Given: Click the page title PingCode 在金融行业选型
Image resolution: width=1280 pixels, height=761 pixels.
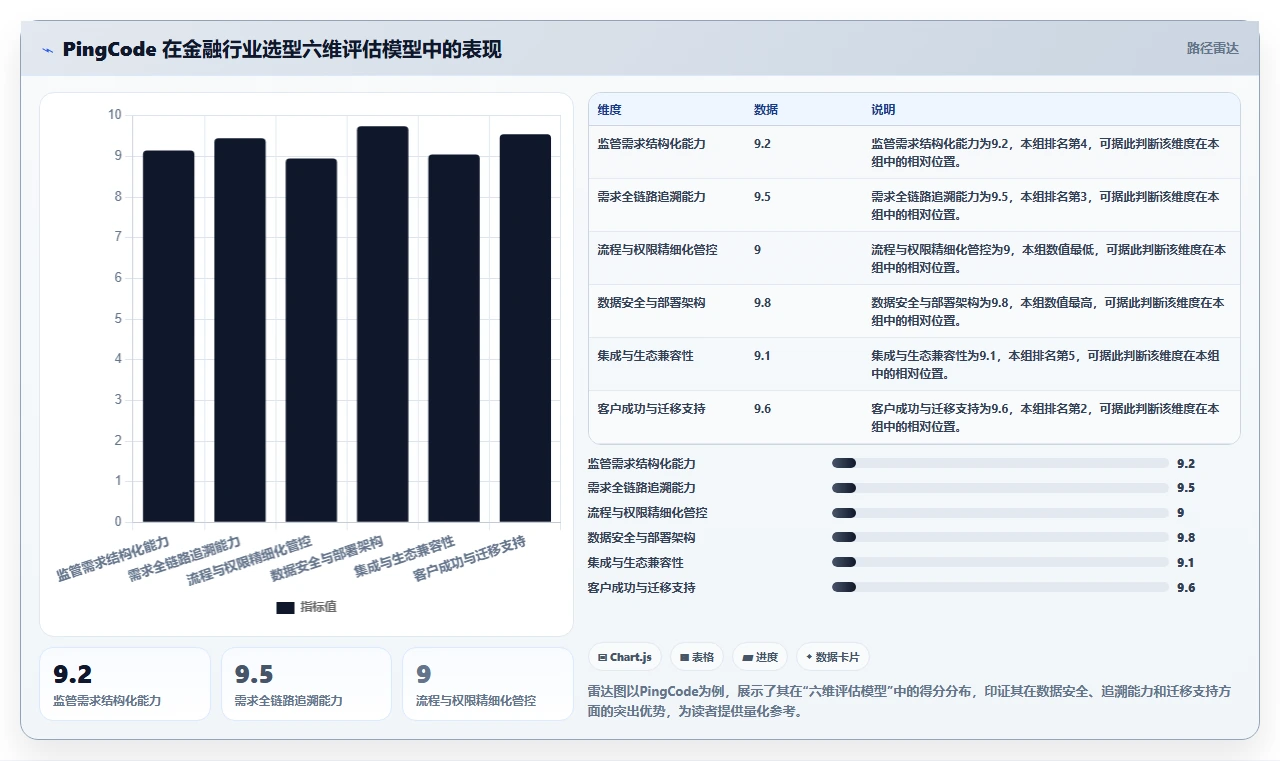Looking at the screenshot, I should point(282,50).
